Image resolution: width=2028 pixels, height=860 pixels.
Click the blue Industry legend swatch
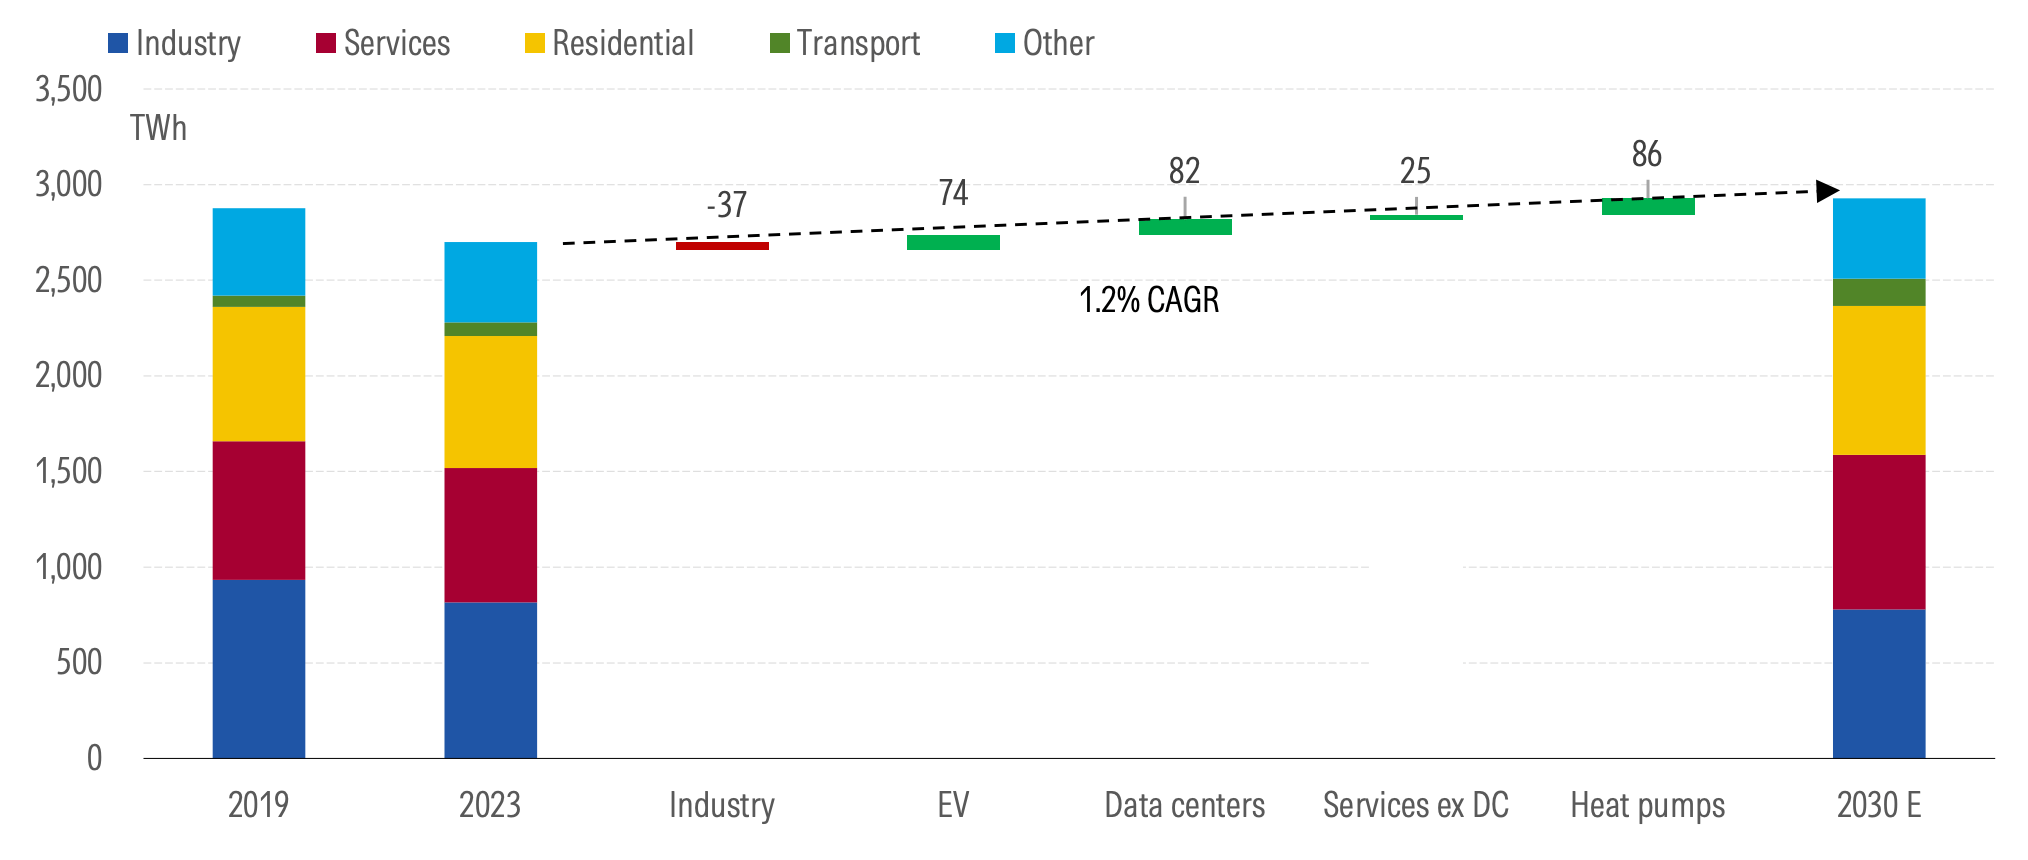tap(118, 44)
